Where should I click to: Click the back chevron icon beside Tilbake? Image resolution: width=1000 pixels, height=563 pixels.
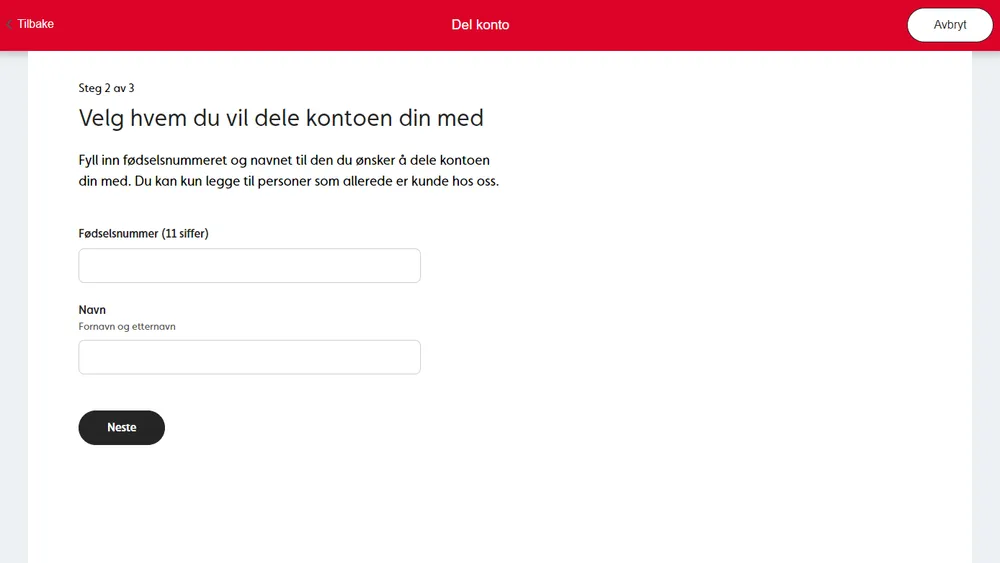point(9,24)
